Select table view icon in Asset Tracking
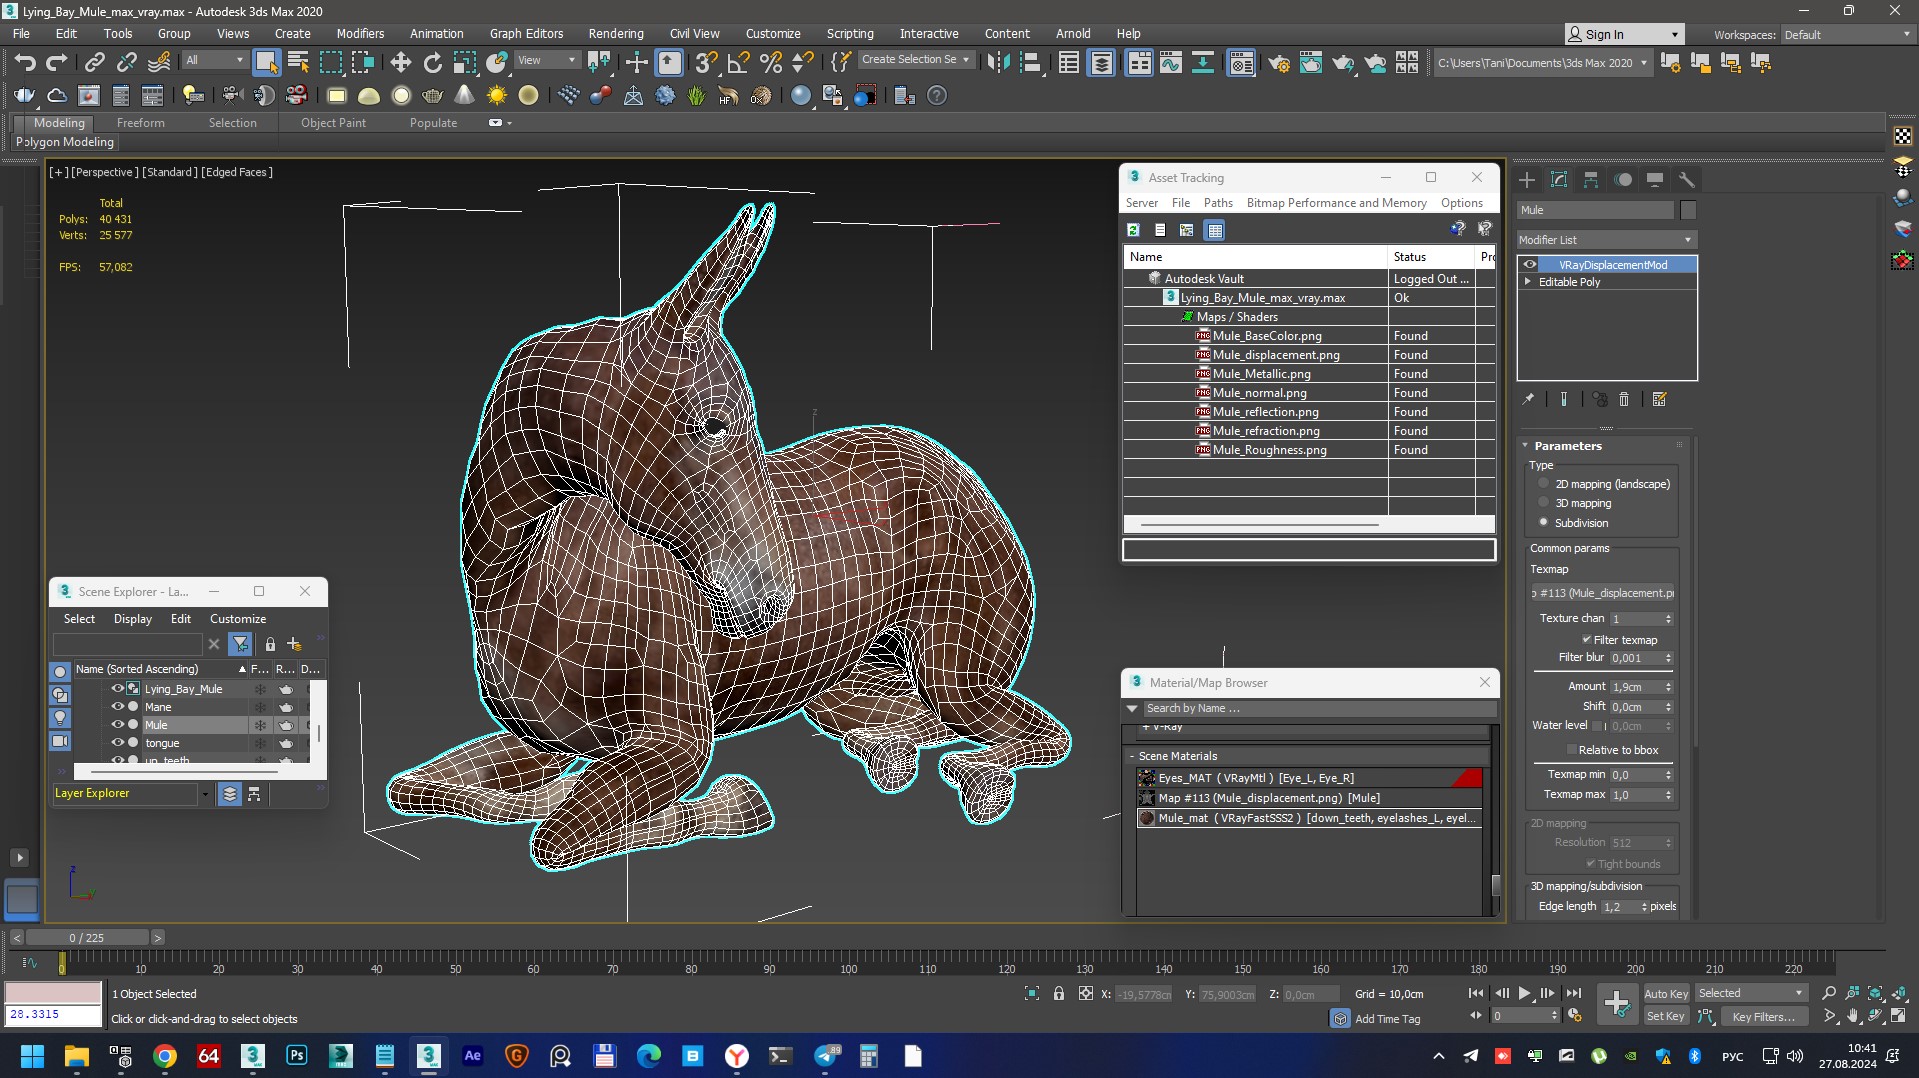Image resolution: width=1919 pixels, height=1078 pixels. tap(1214, 230)
